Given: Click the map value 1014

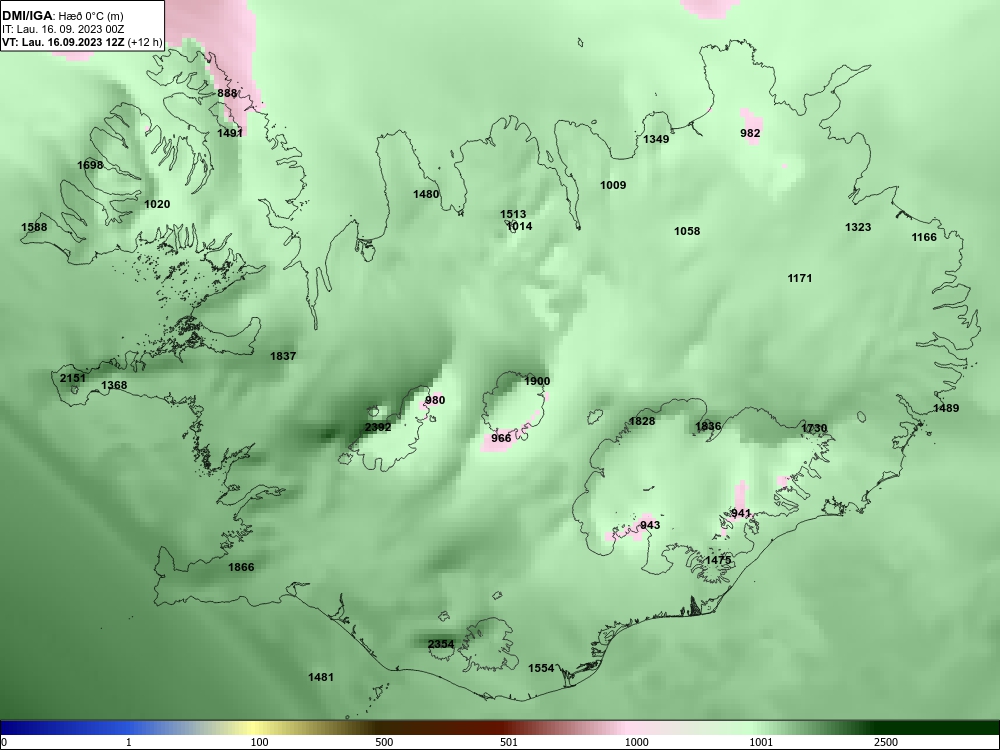Looking at the screenshot, I should (519, 226).
